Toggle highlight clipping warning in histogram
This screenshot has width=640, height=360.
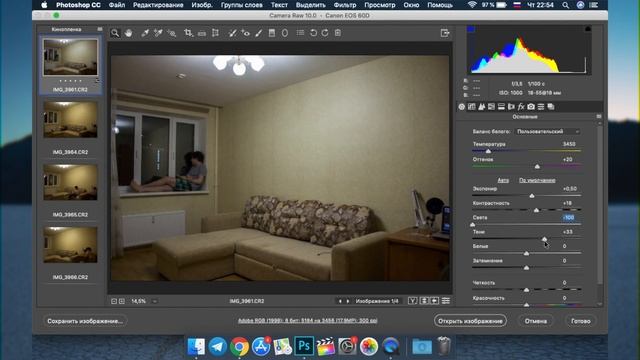(x=587, y=29)
